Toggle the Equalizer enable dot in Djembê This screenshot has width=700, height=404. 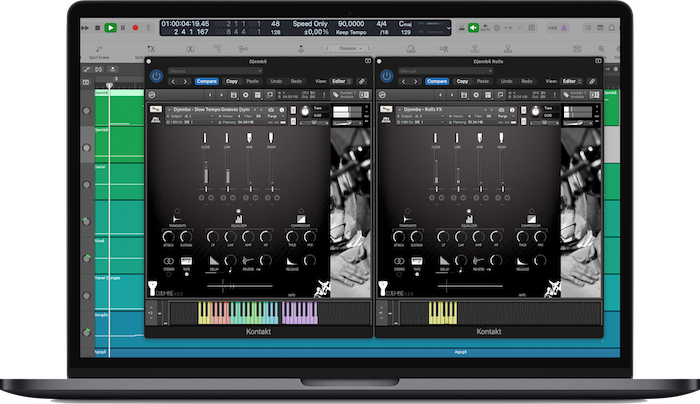pyautogui.click(x=238, y=211)
